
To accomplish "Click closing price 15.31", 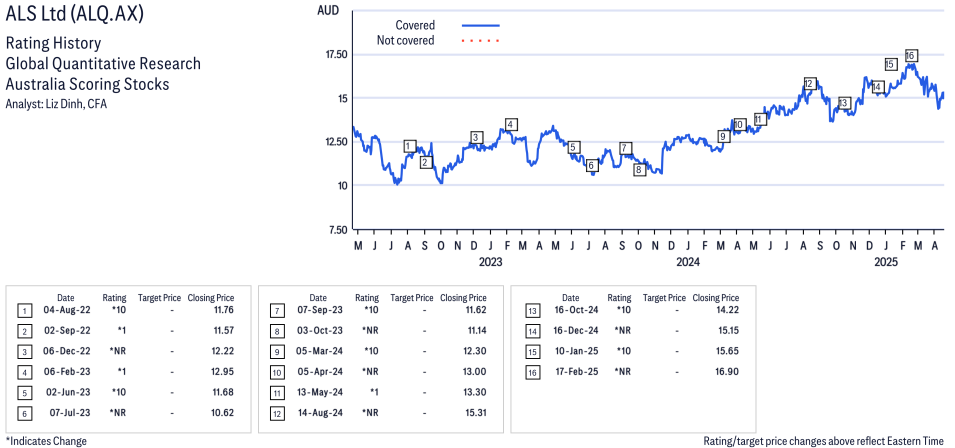I will tap(476, 413).
